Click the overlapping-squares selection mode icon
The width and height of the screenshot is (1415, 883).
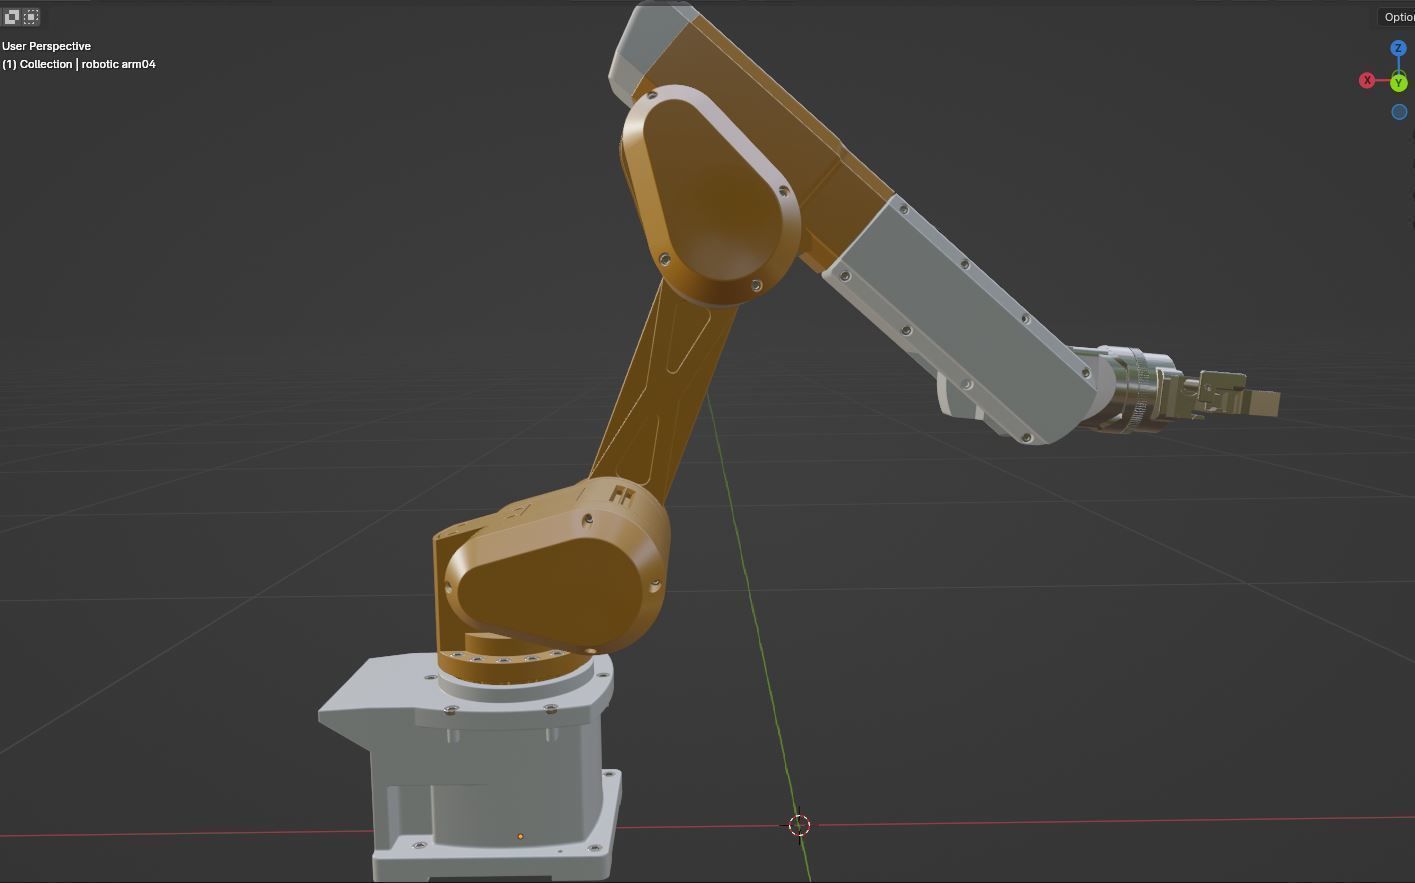[x=11, y=17]
